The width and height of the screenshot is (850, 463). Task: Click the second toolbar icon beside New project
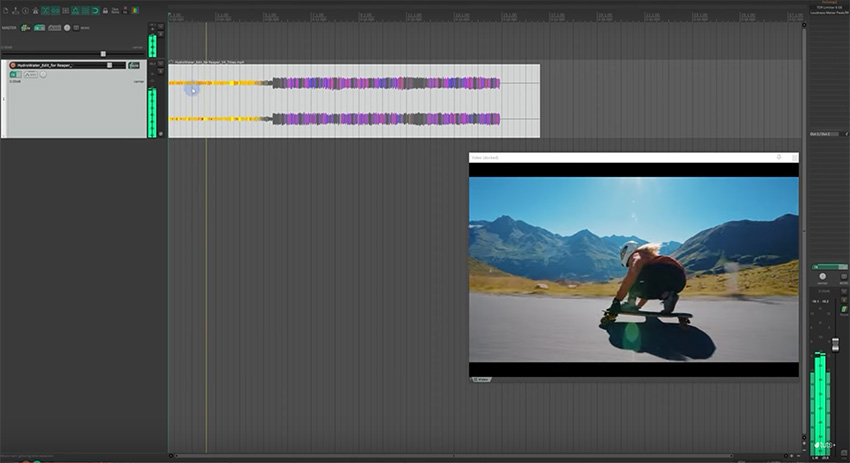pos(16,11)
